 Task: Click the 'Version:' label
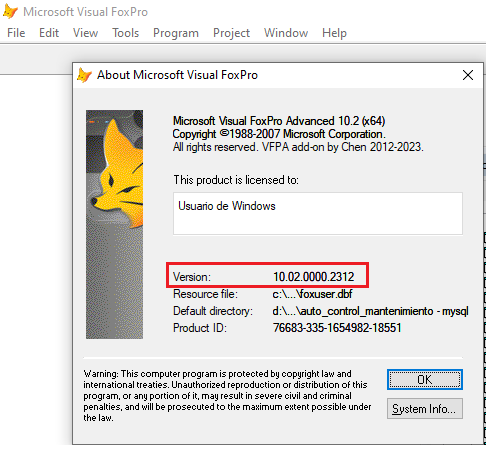[x=192, y=277]
